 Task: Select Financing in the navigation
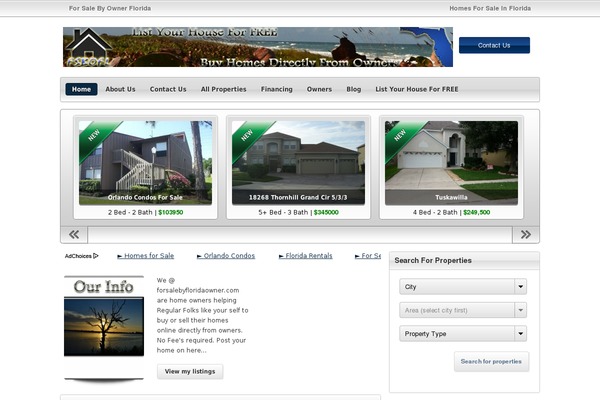(x=277, y=89)
